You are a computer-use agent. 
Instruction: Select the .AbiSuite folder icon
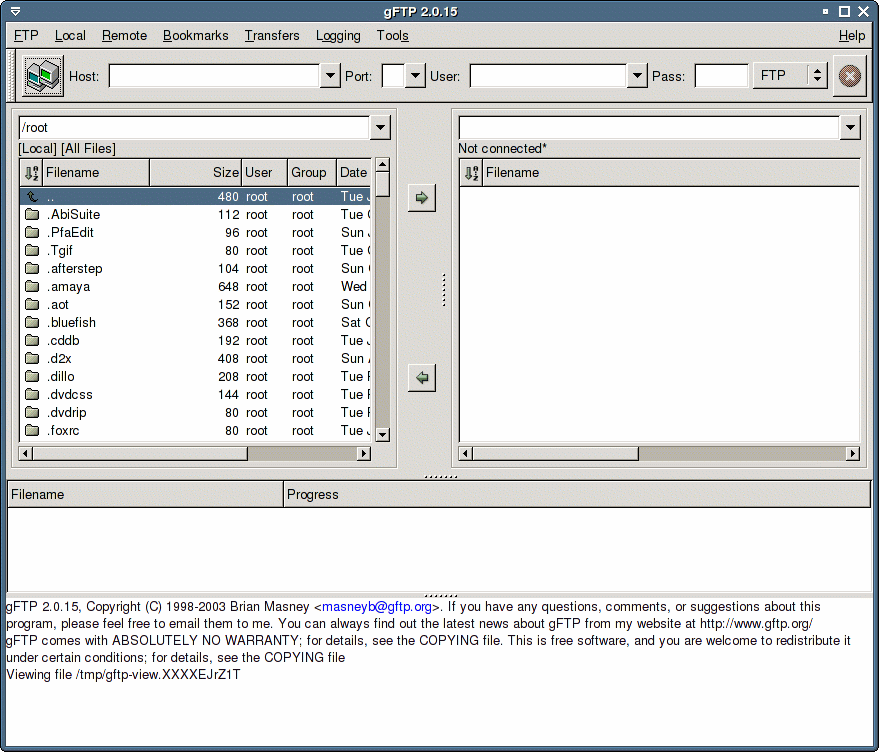(x=32, y=215)
